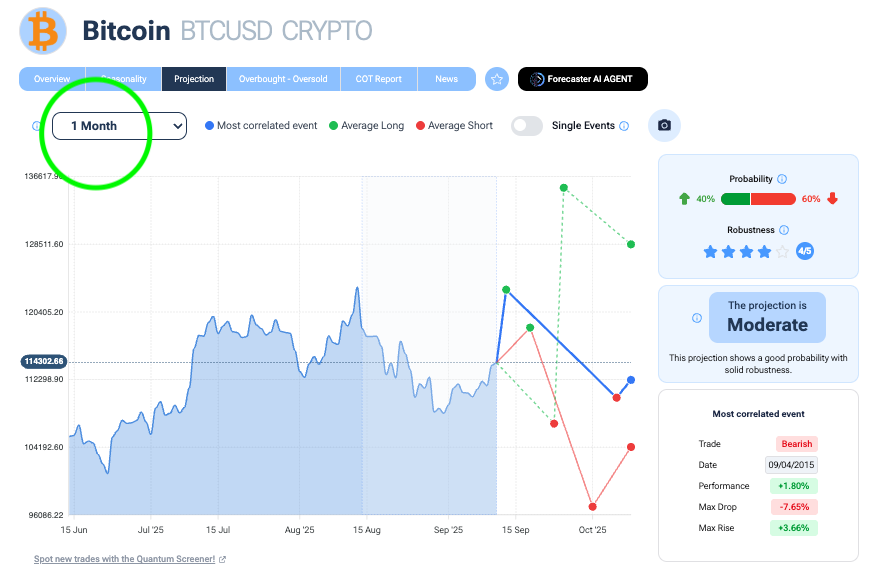
Task: Click the 60% downward probability value
Action: pyautogui.click(x=811, y=199)
